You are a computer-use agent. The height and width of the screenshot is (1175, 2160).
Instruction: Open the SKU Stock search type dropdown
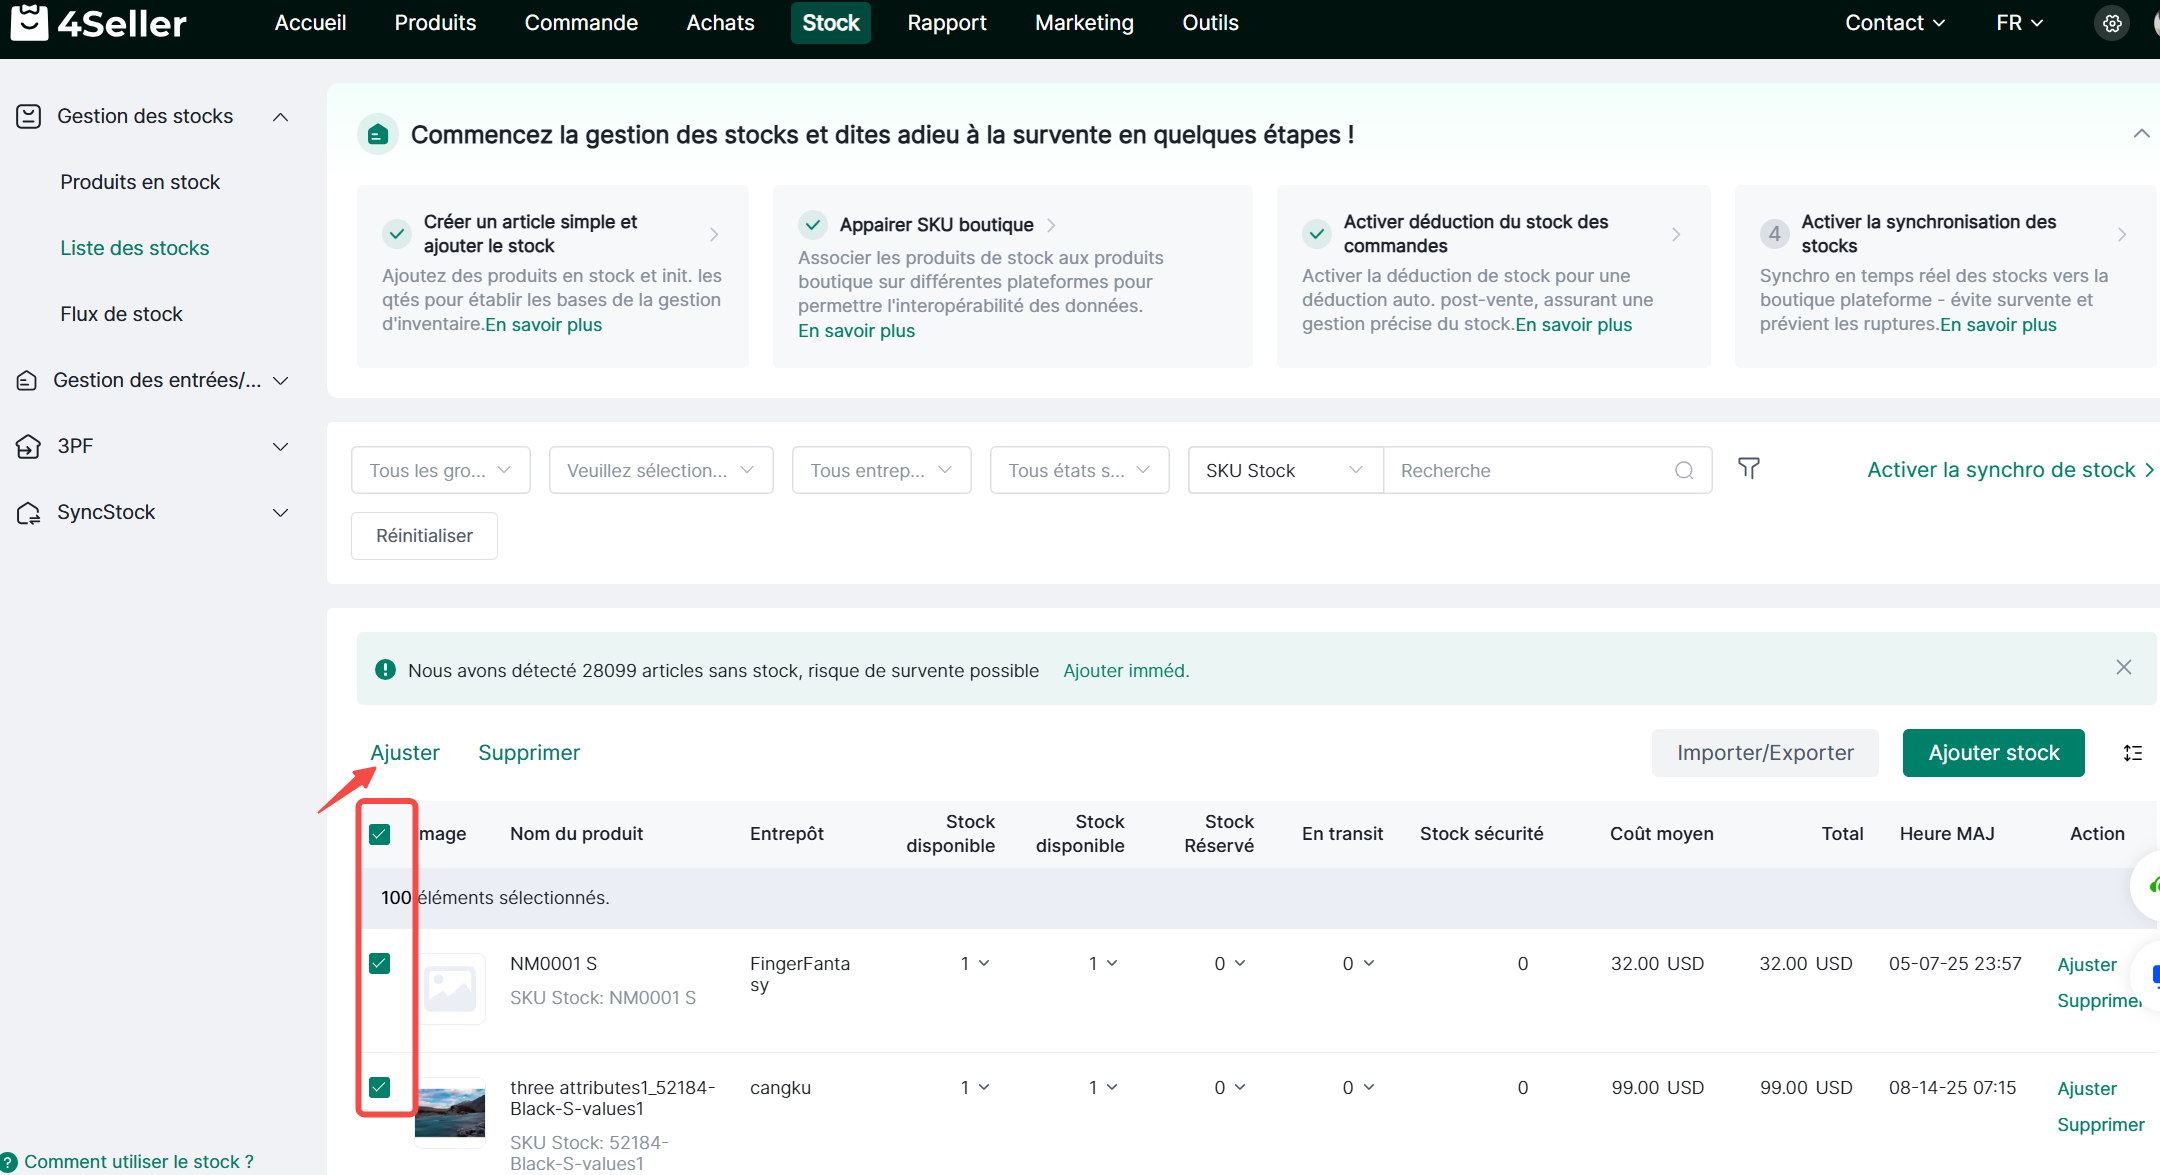click(1284, 471)
